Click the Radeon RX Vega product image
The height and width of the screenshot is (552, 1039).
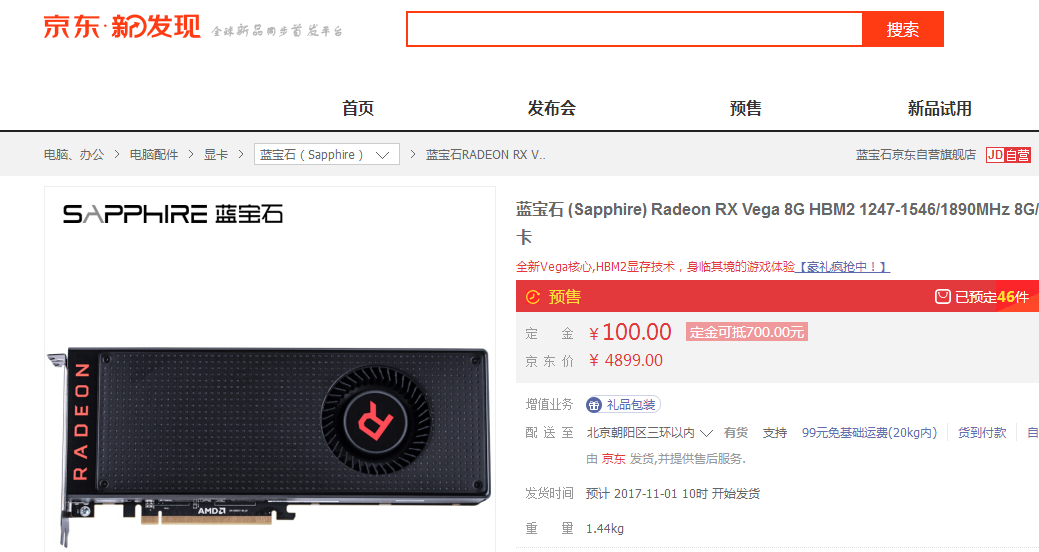269,445
